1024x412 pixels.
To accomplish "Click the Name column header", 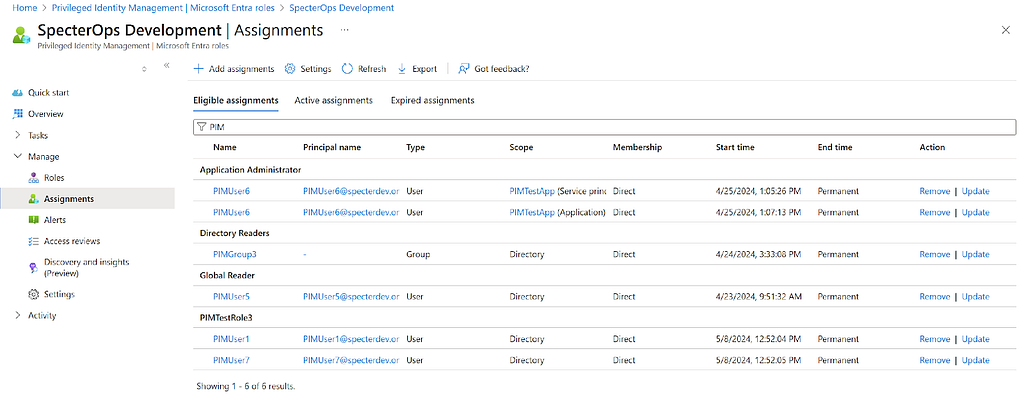I will [x=225, y=148].
